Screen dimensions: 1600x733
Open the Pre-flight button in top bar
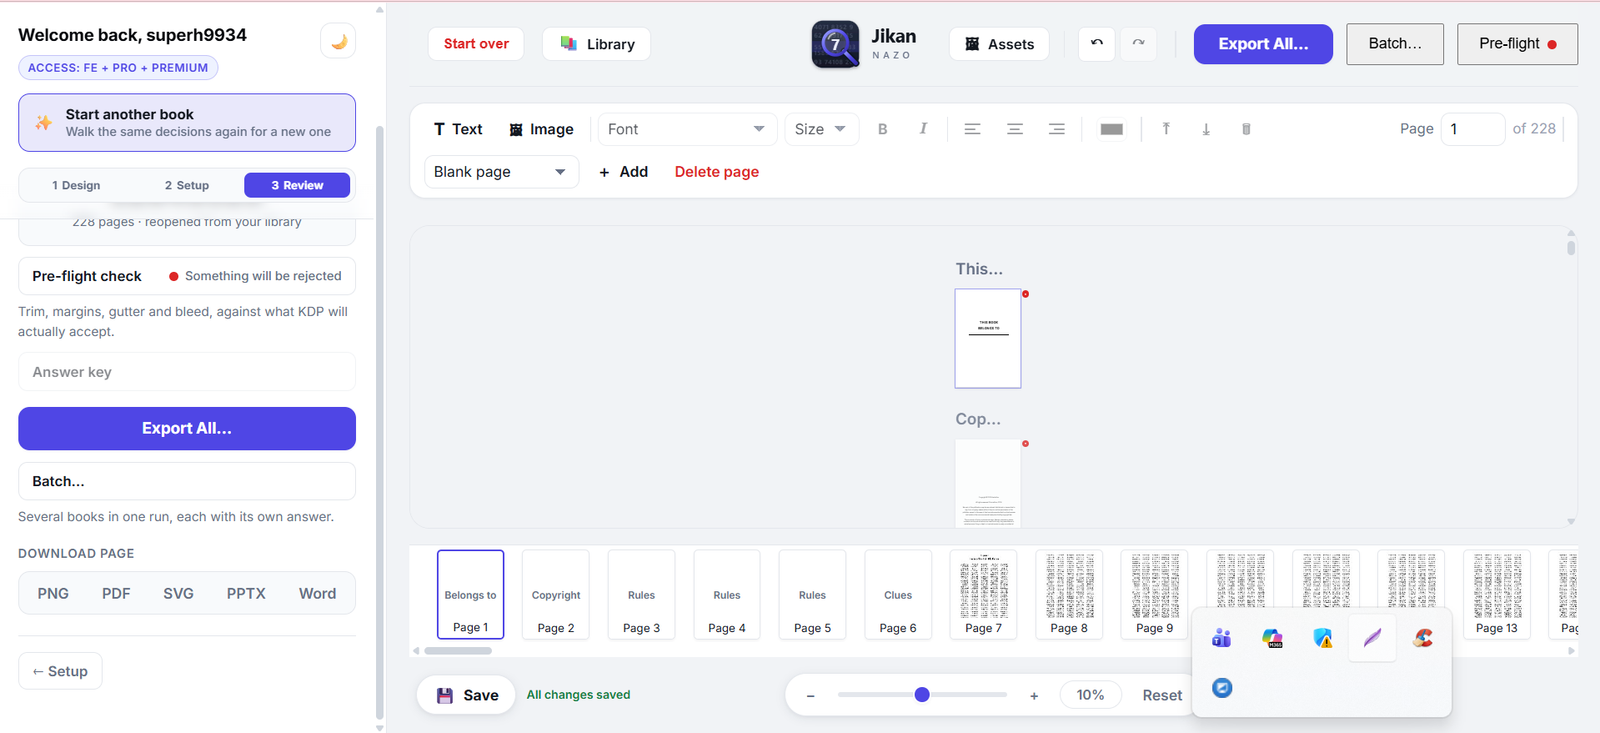pos(1517,44)
